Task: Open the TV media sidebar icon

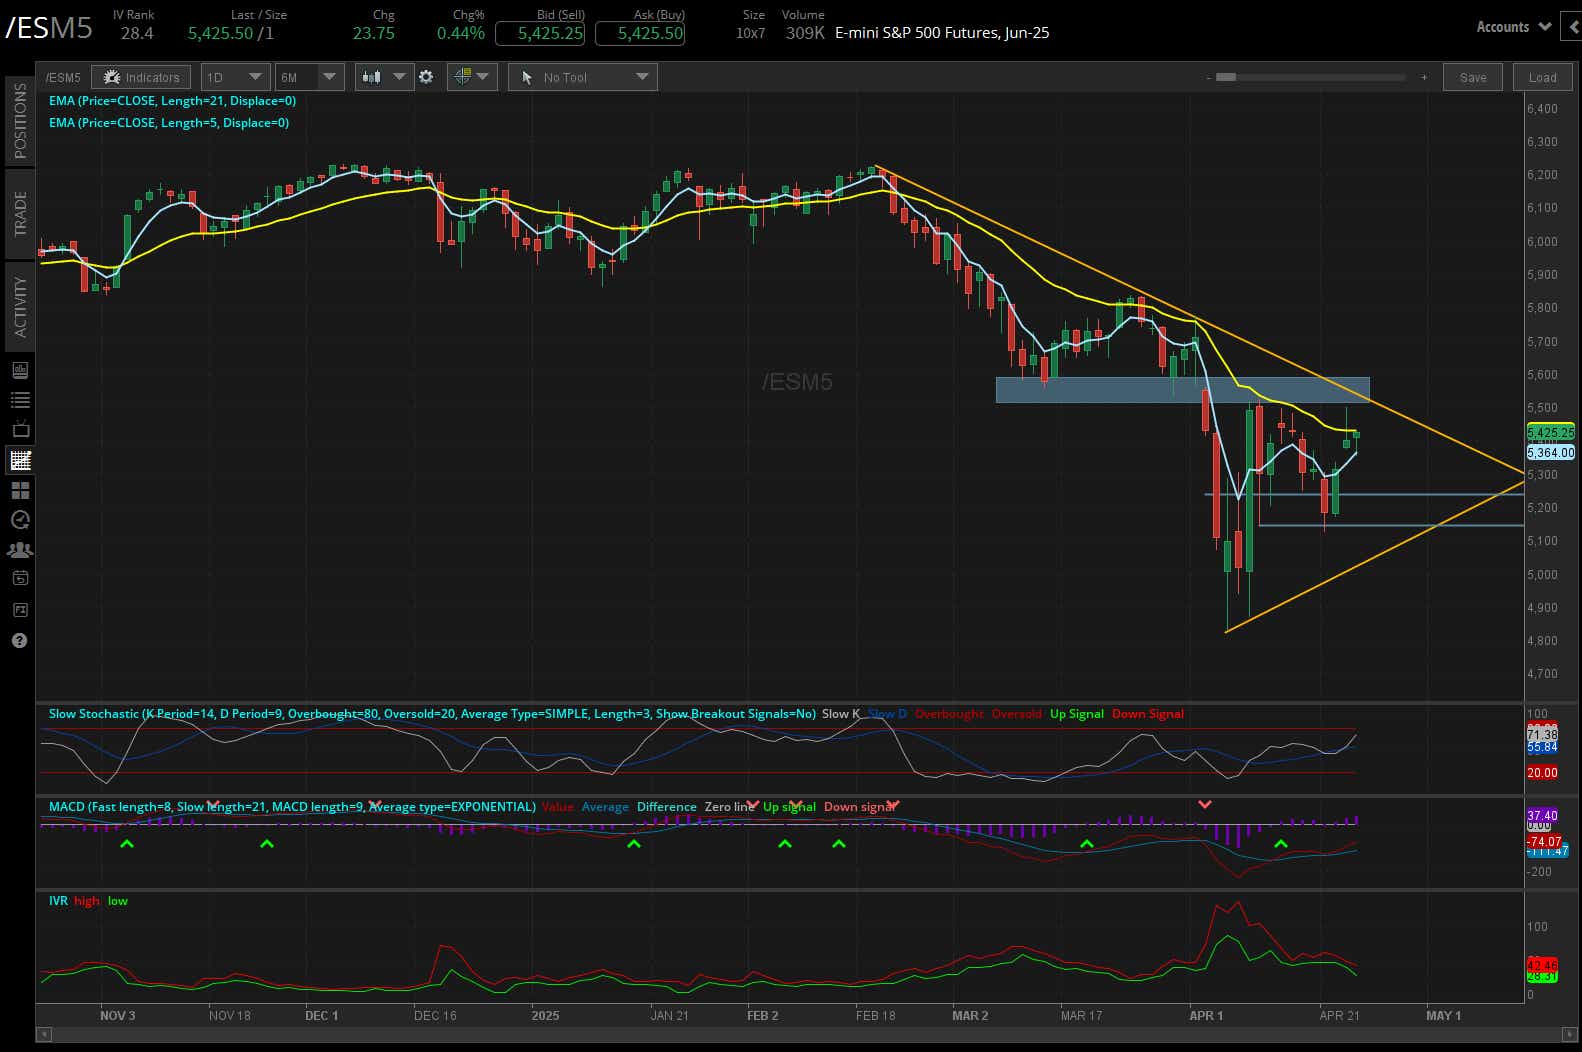Action: (20, 429)
